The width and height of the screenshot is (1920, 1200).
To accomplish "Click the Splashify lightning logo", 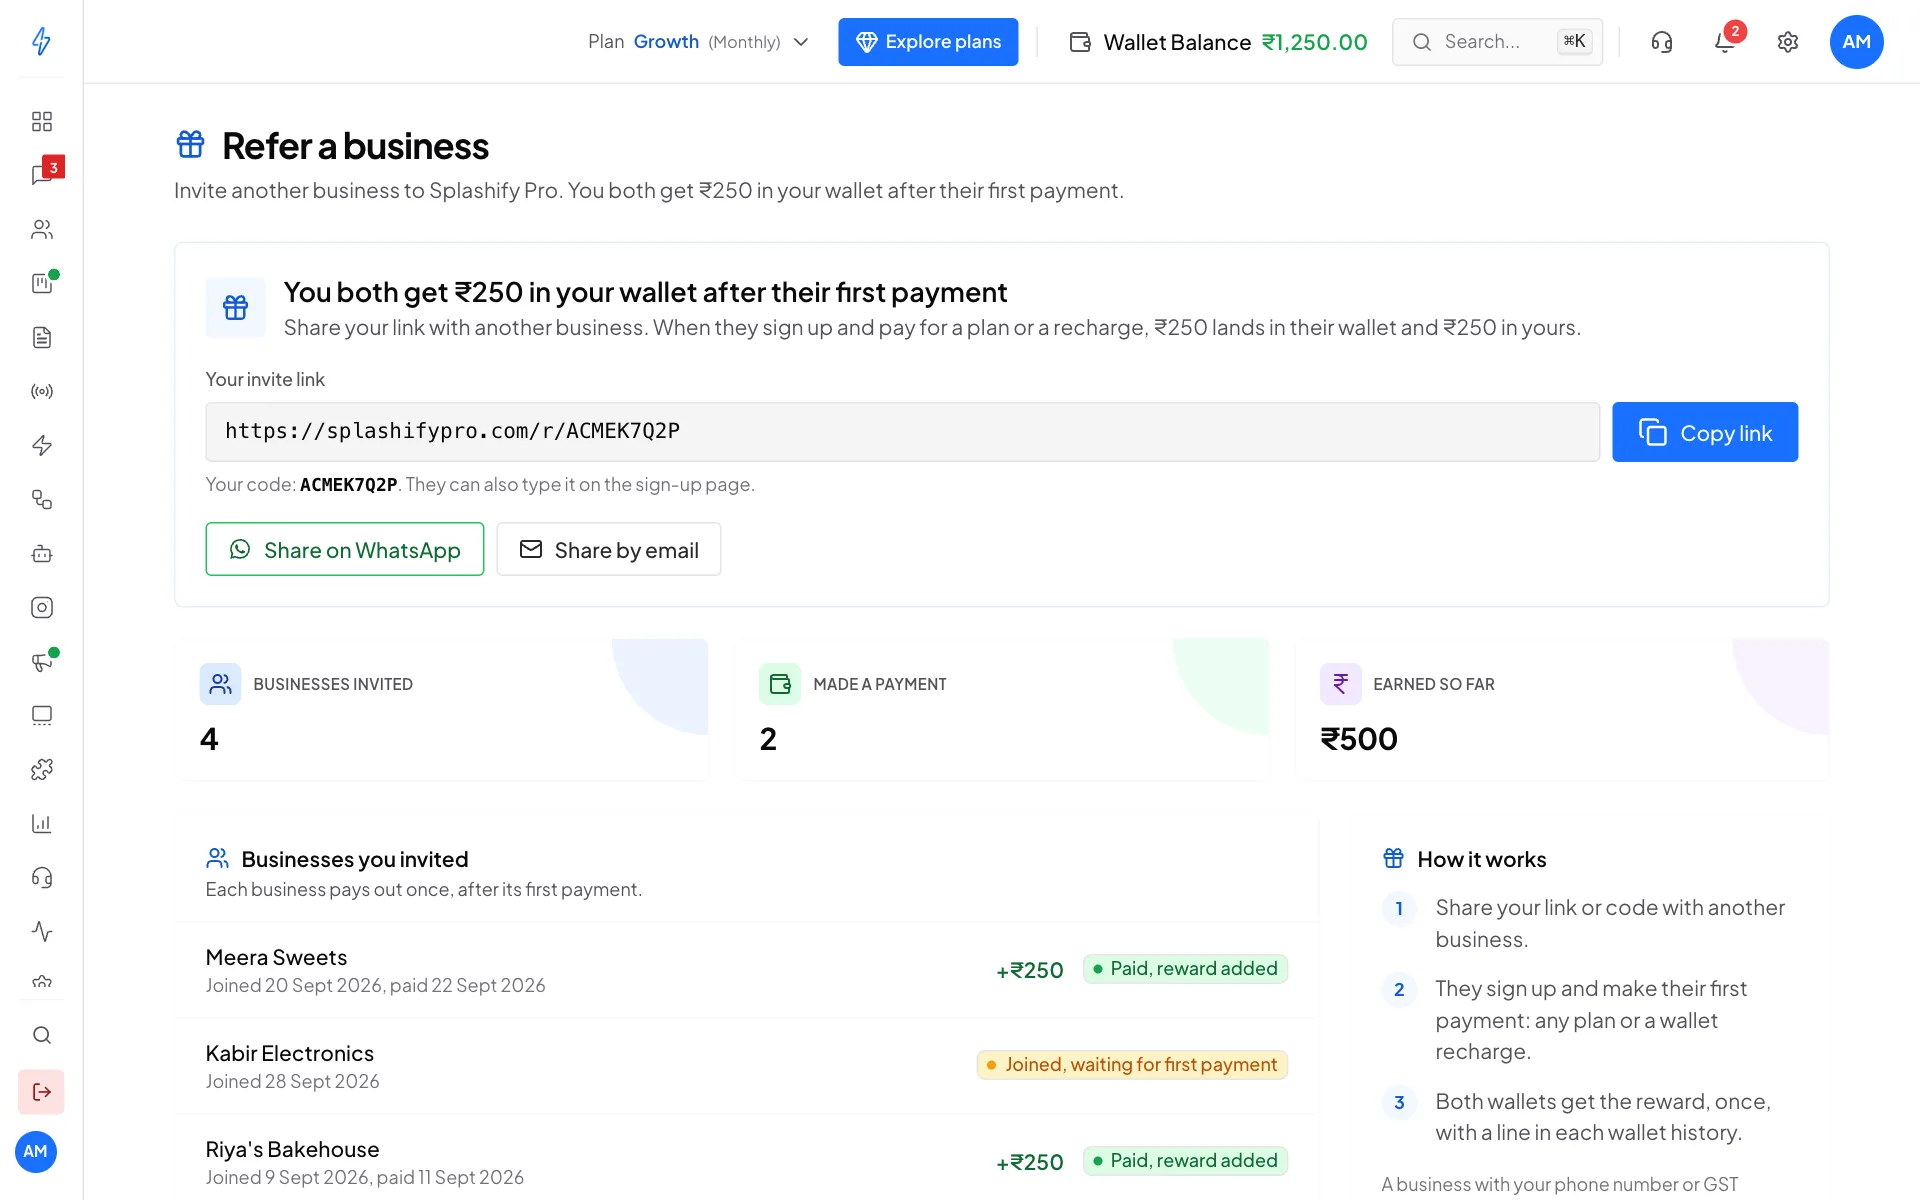I will point(41,41).
